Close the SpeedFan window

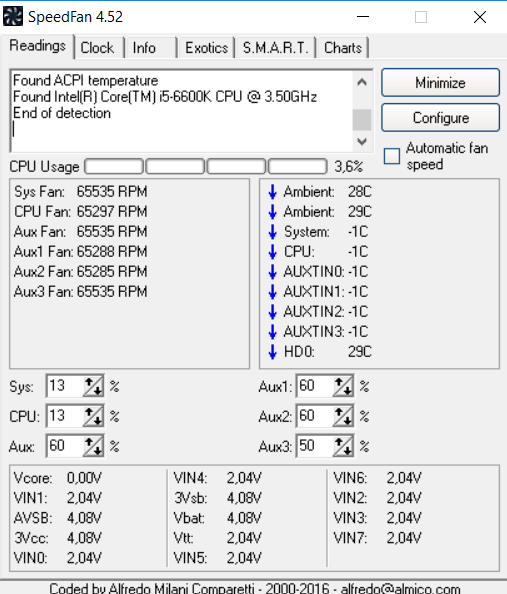[x=480, y=17]
